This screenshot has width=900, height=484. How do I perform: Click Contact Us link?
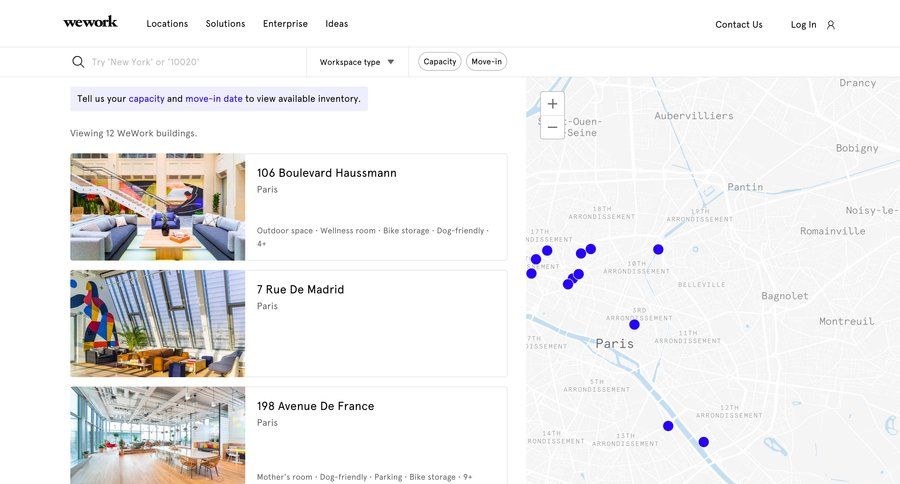pos(739,25)
